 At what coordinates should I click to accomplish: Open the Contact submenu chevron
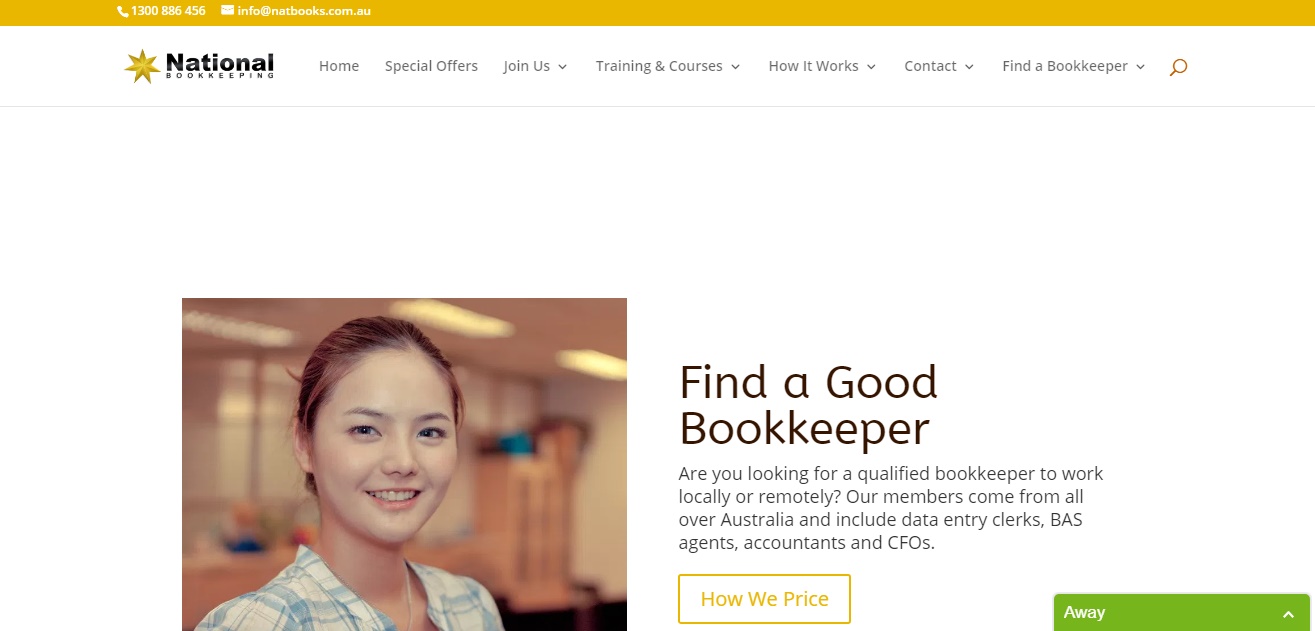click(x=969, y=67)
